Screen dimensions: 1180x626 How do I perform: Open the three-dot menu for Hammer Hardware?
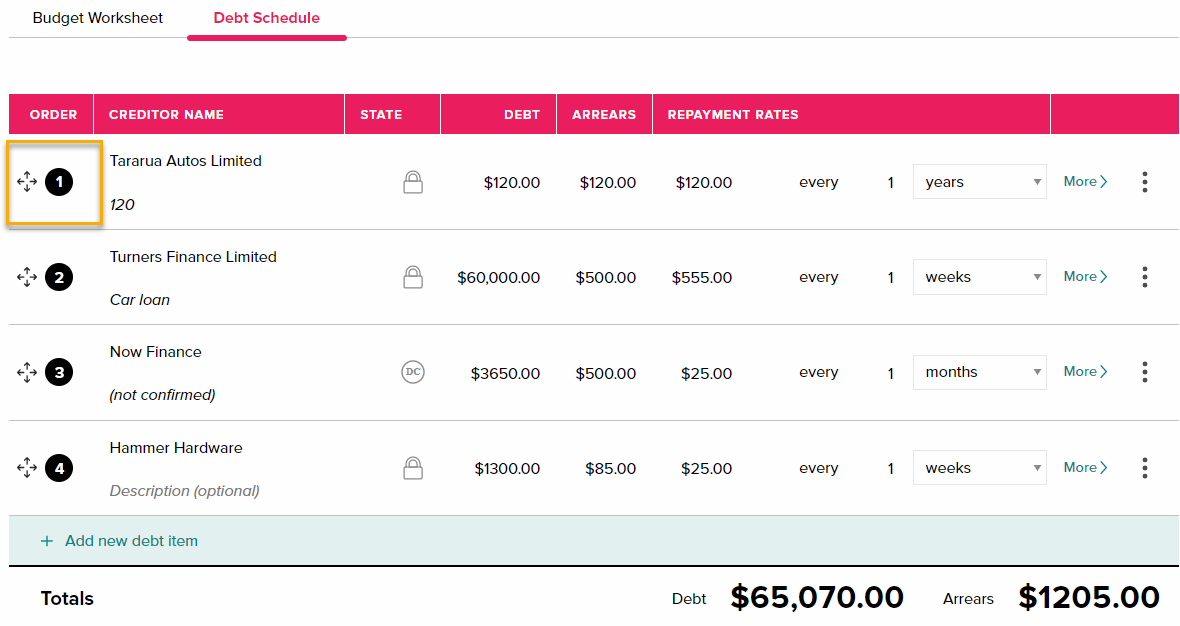coord(1145,468)
